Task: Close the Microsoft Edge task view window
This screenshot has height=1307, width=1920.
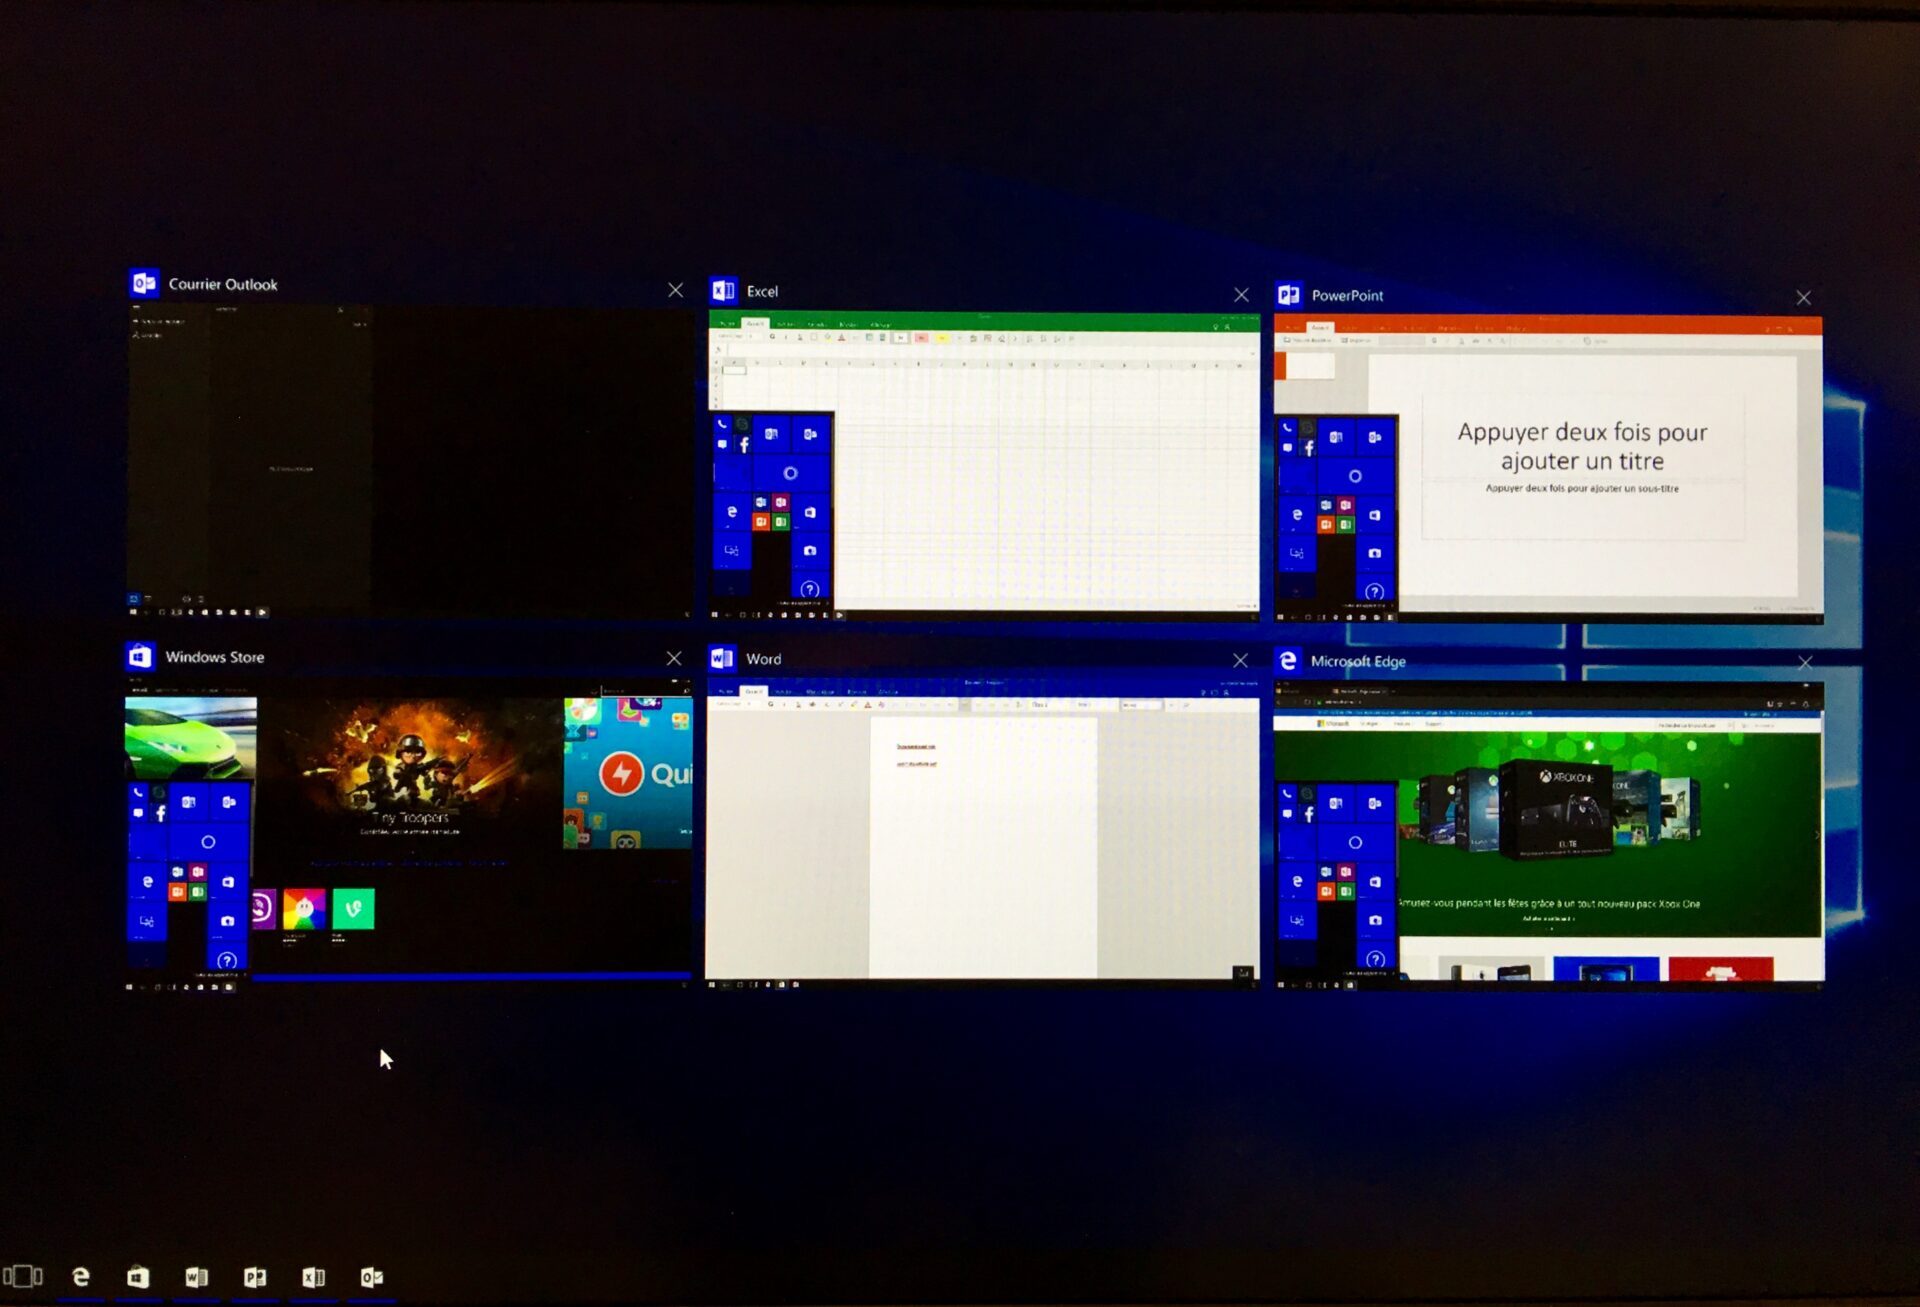Action: point(1805,663)
